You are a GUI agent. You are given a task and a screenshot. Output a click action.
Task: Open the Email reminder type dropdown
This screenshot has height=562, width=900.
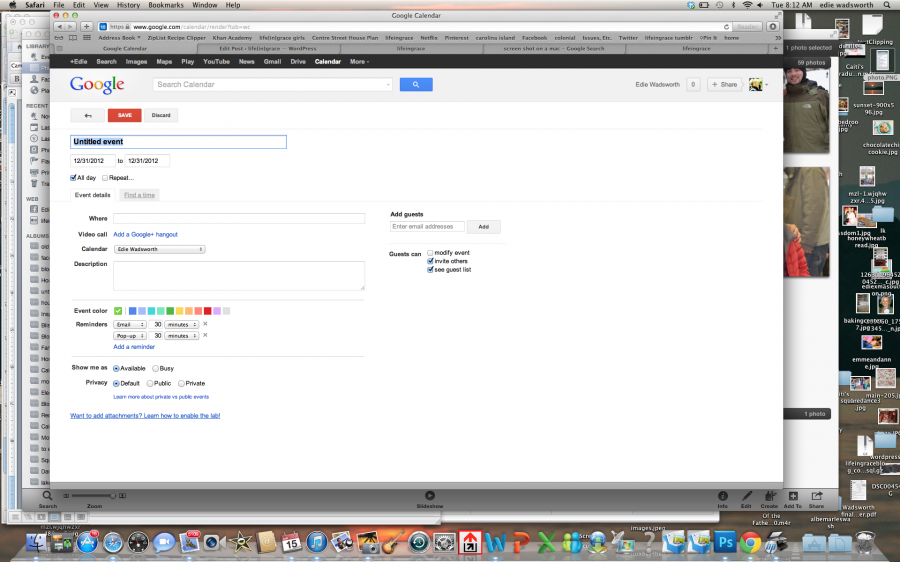click(x=130, y=324)
